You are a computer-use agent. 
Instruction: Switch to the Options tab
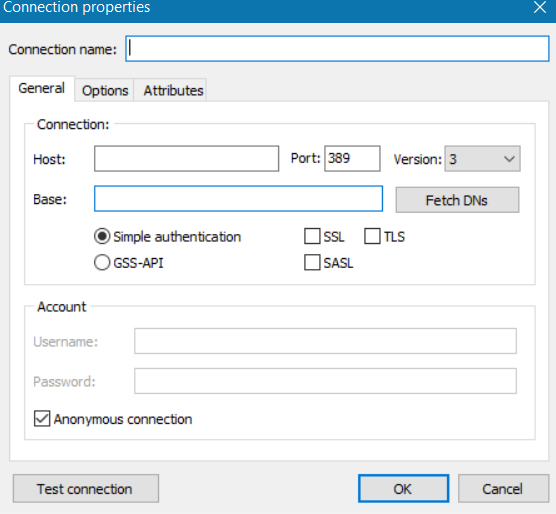click(105, 91)
